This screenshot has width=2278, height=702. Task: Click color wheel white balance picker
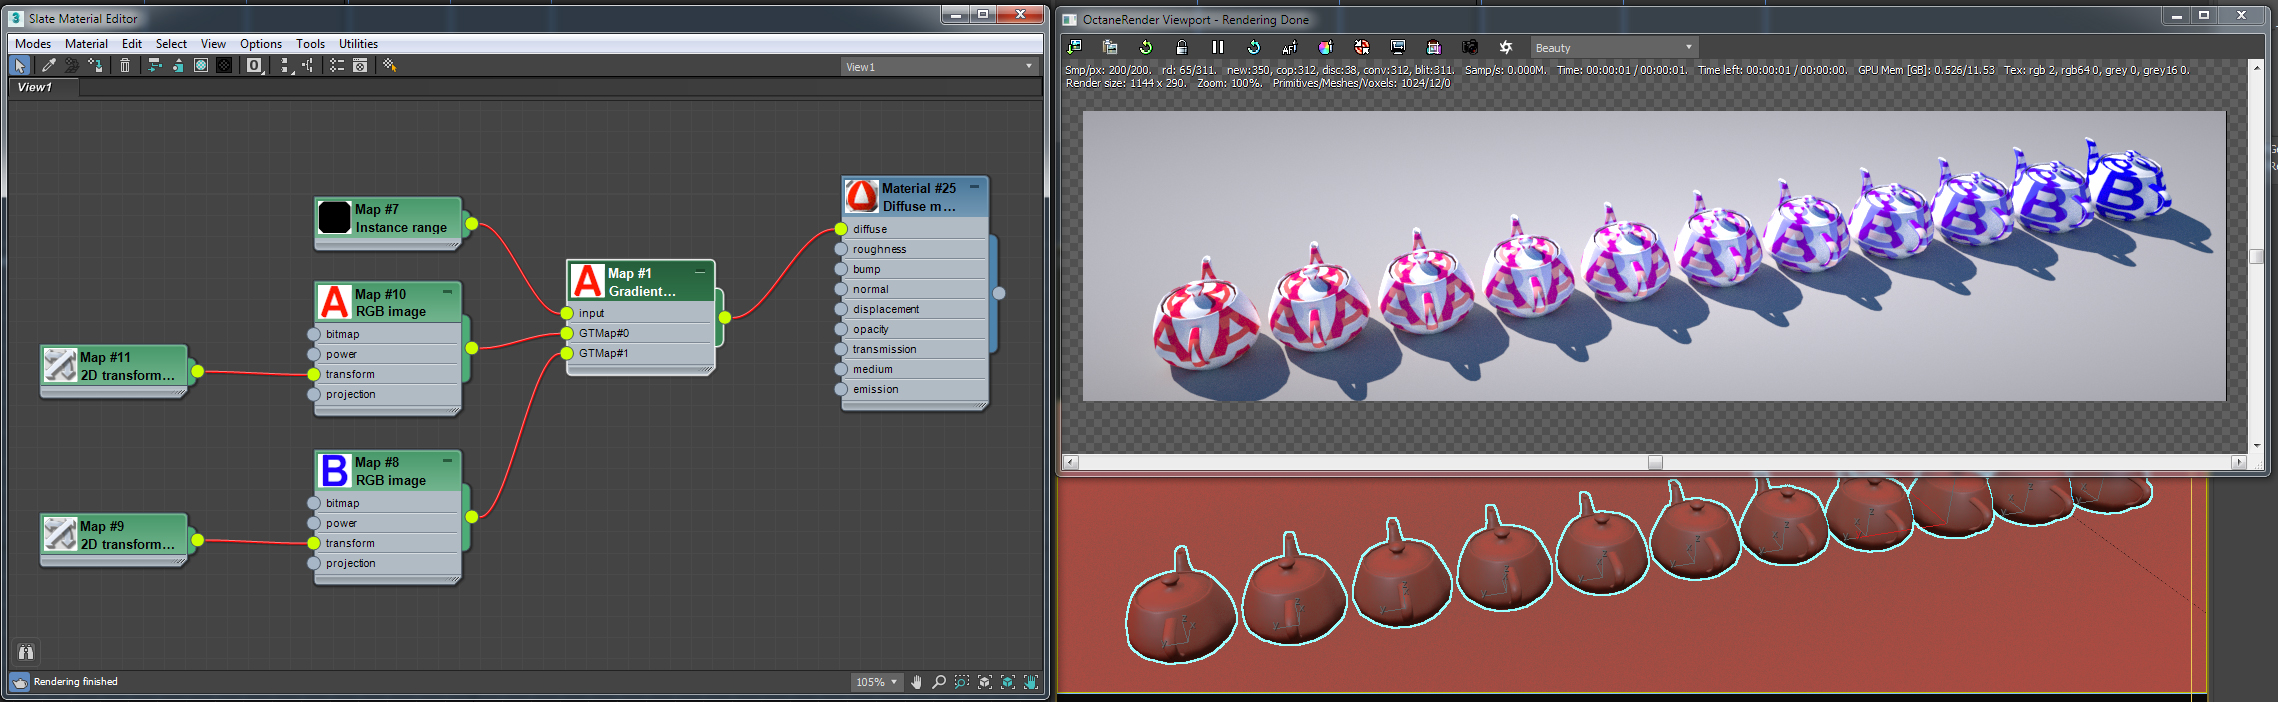tap(1326, 47)
